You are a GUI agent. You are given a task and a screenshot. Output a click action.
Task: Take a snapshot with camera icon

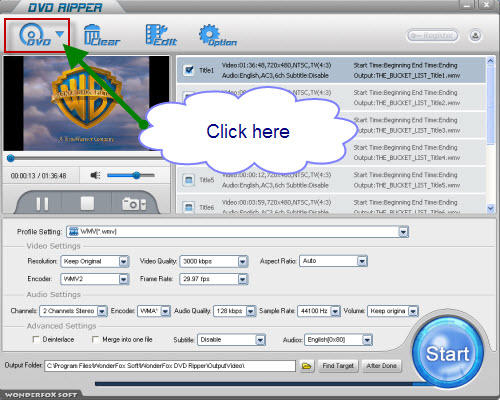point(131,204)
